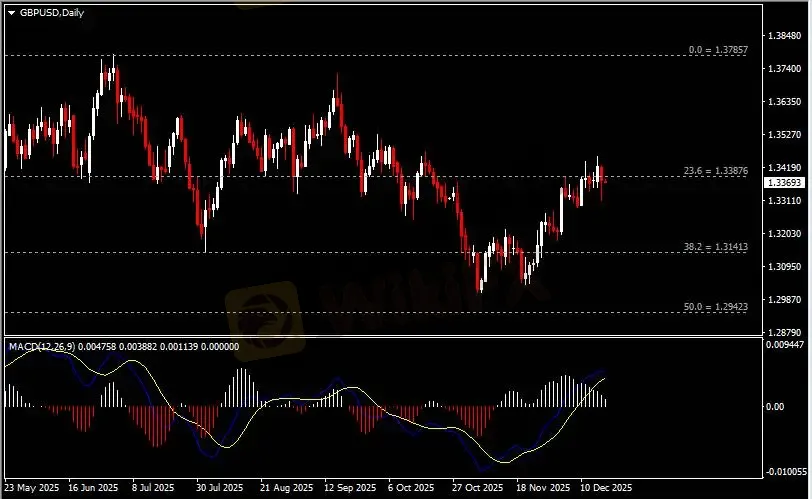Select the MACD(12,26,9) indicator label
Screen dimensions: 812x499
pyautogui.click(x=42, y=346)
